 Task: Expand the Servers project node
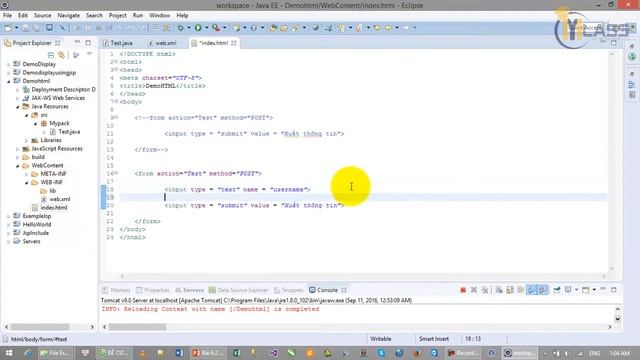tap(8, 242)
